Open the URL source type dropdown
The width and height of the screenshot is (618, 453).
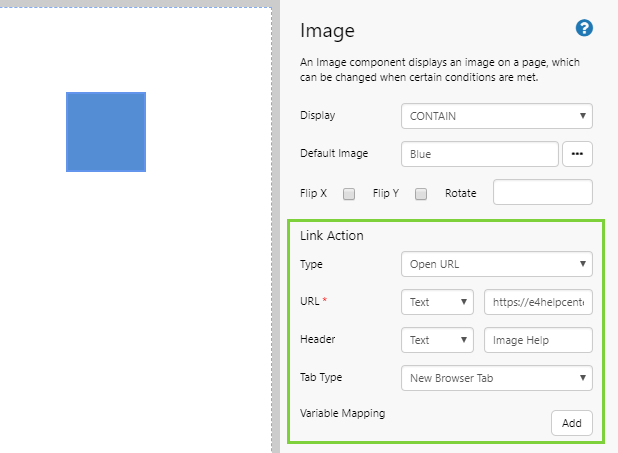pyautogui.click(x=437, y=302)
